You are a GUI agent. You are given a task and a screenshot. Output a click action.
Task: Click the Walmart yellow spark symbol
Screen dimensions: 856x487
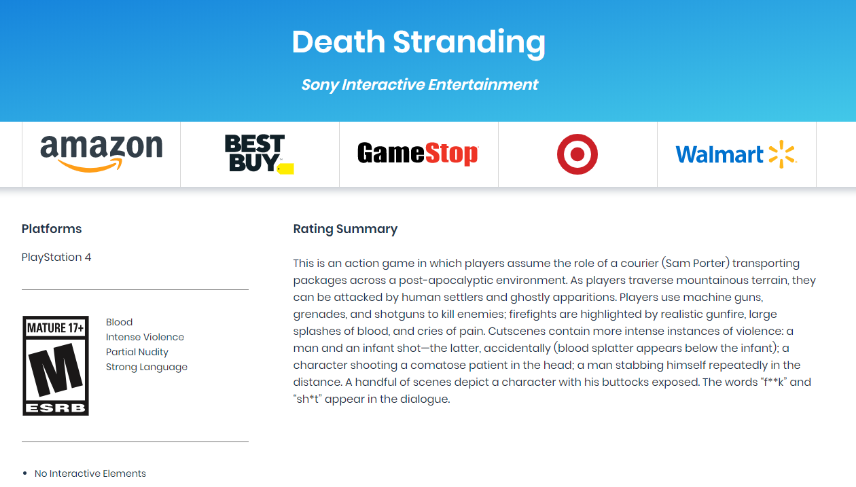click(782, 155)
